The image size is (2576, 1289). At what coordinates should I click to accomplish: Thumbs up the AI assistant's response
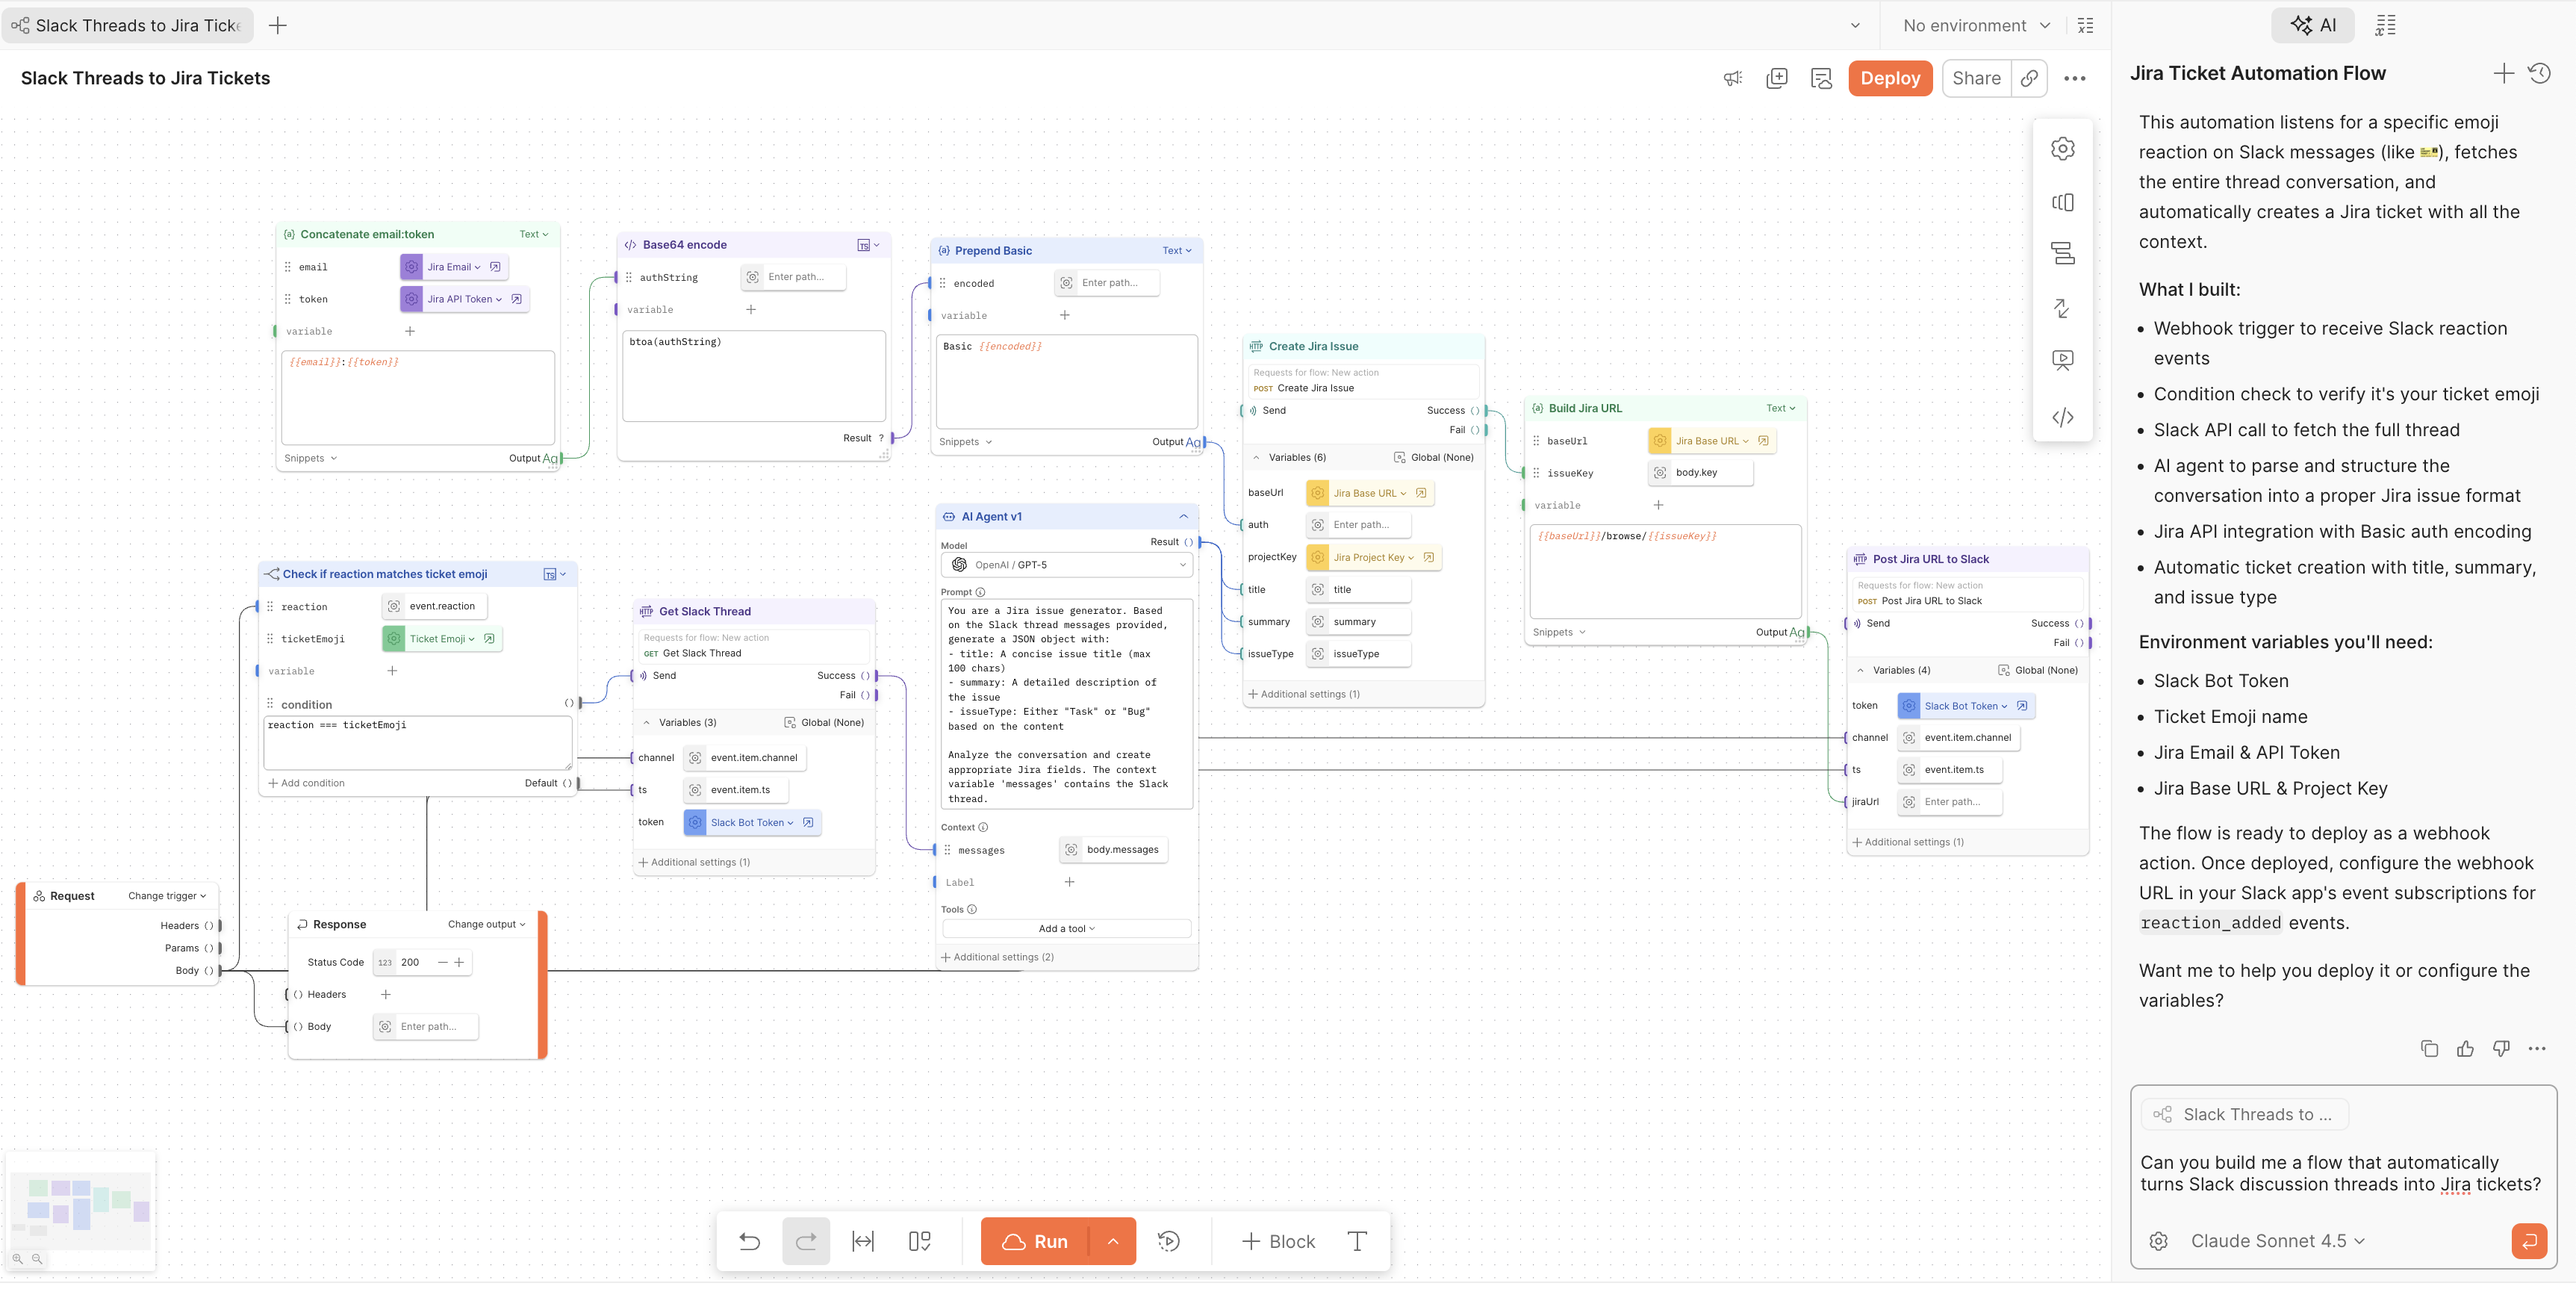[x=2466, y=1048]
